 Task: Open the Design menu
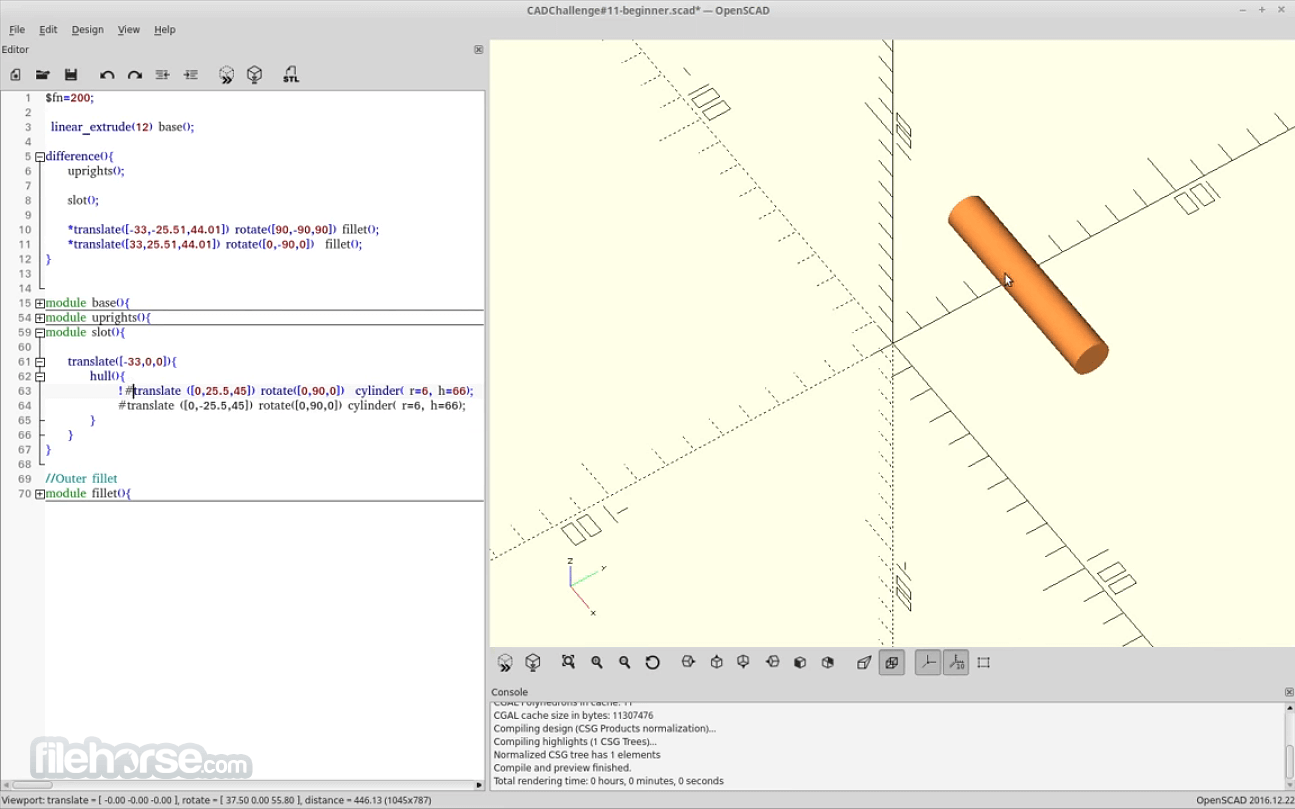pyautogui.click(x=88, y=30)
